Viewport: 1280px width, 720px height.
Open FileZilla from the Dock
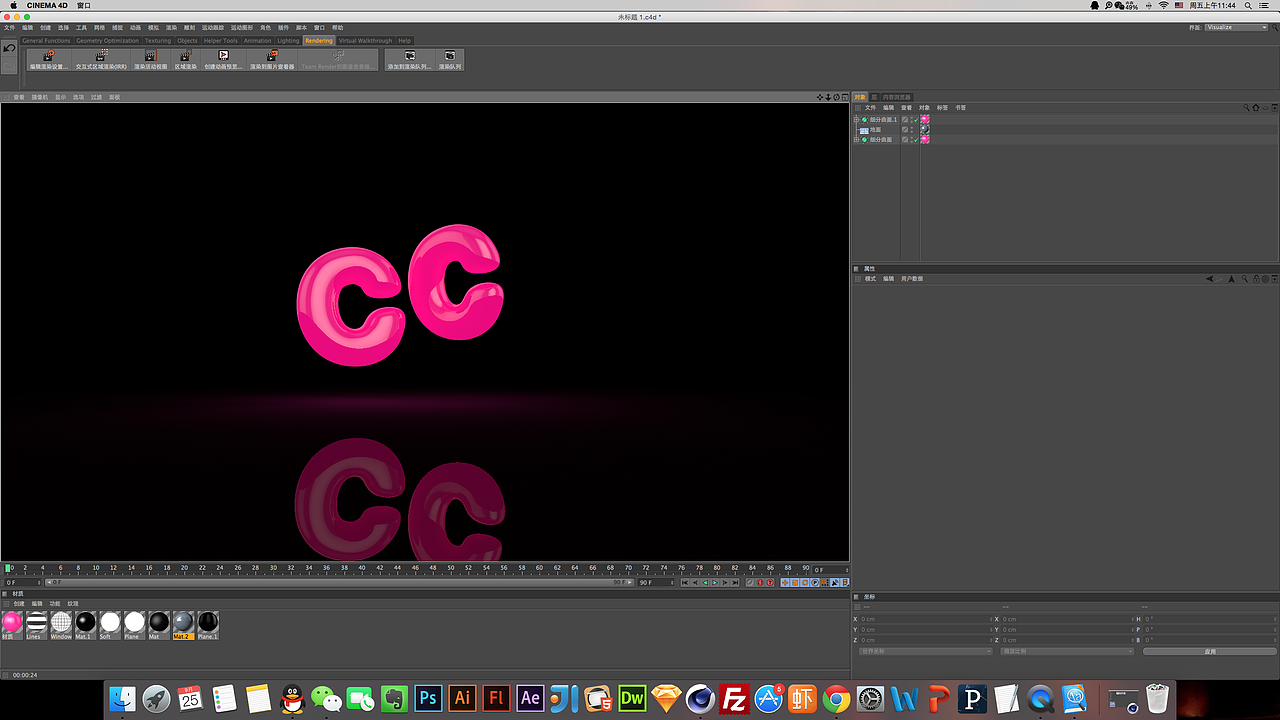pyautogui.click(x=734, y=698)
